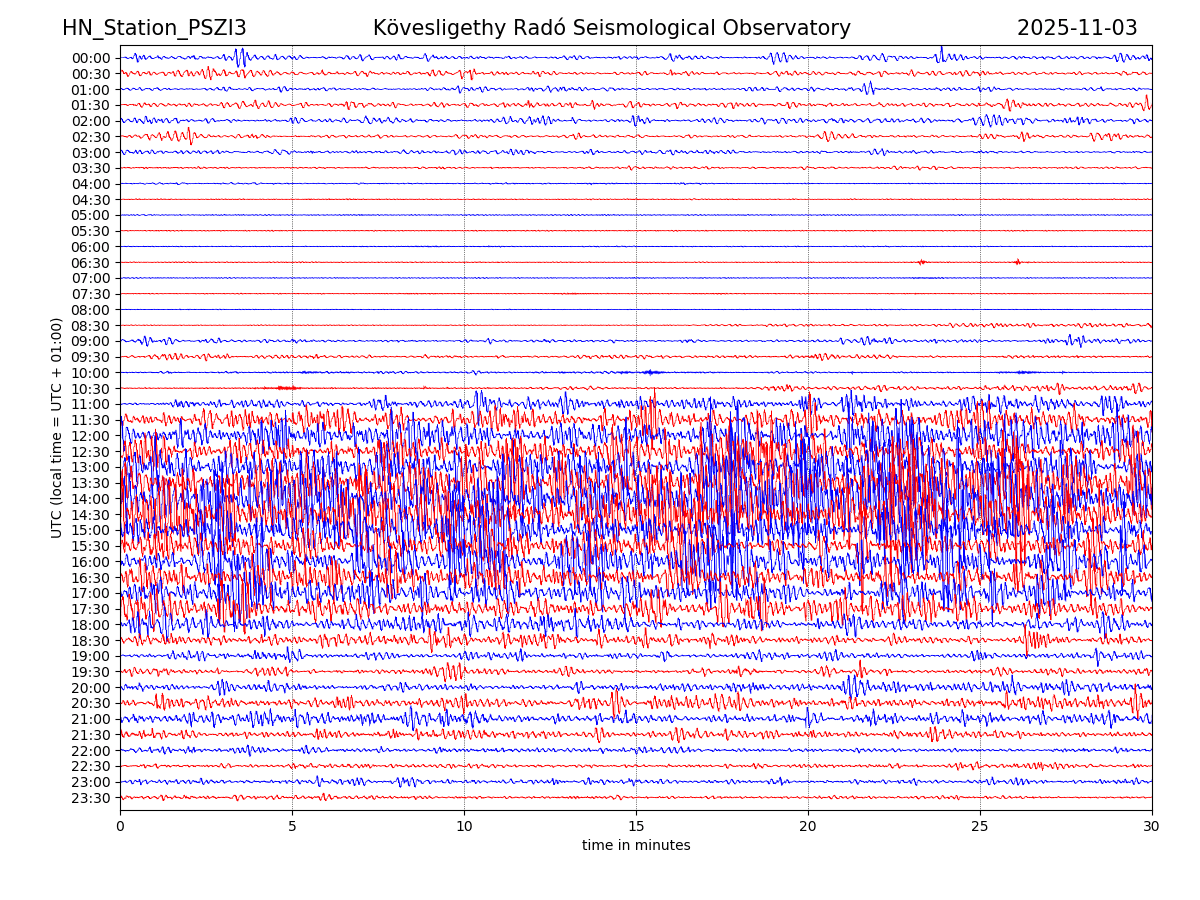Select the 06:30 trace time label
This screenshot has width=1200, height=900.
pos(91,263)
